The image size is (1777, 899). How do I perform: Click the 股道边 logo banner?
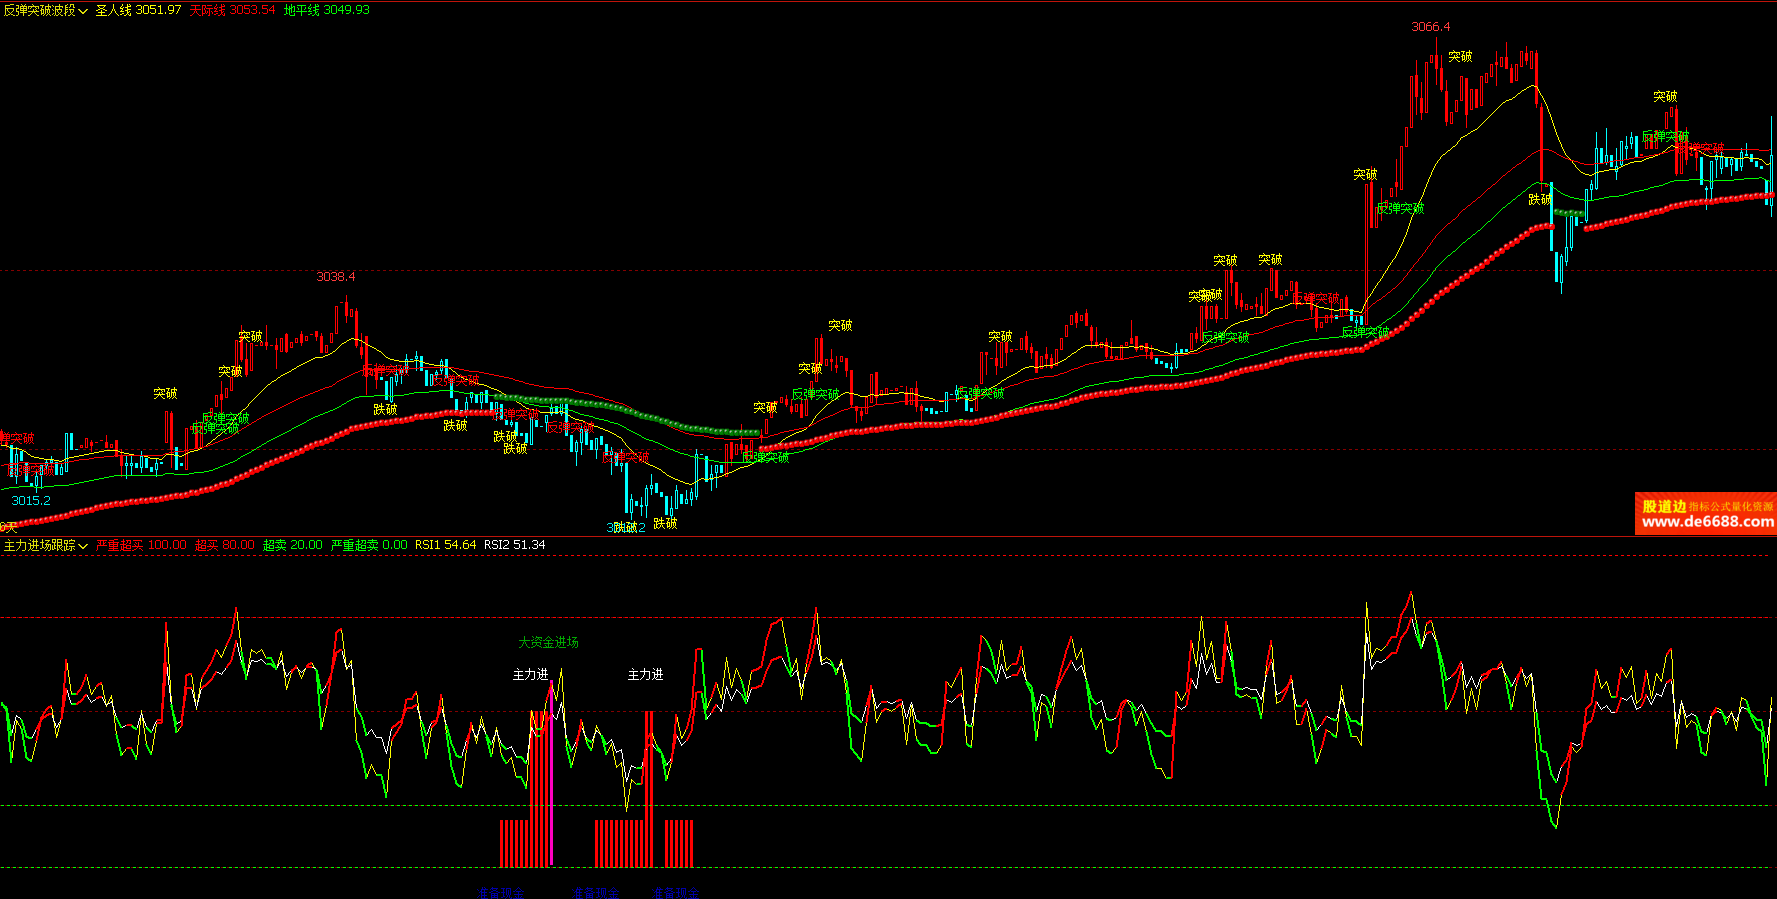(1664, 506)
